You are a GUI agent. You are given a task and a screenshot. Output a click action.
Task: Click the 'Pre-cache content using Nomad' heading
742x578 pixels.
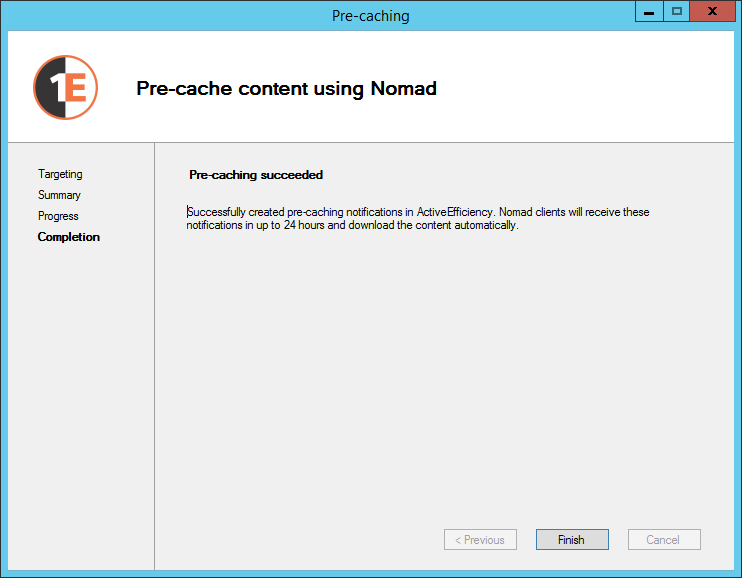[x=286, y=88]
